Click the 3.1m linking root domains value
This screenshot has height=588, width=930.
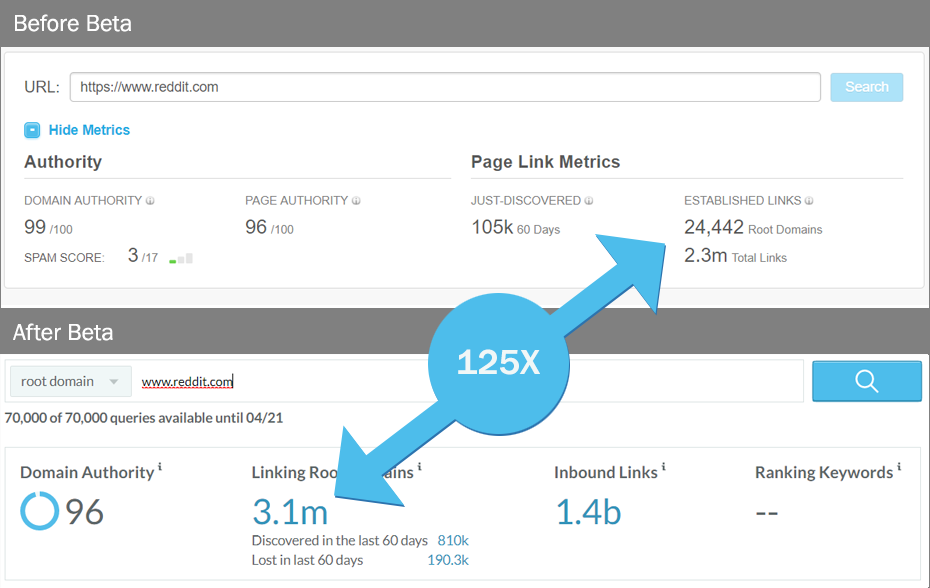[290, 512]
